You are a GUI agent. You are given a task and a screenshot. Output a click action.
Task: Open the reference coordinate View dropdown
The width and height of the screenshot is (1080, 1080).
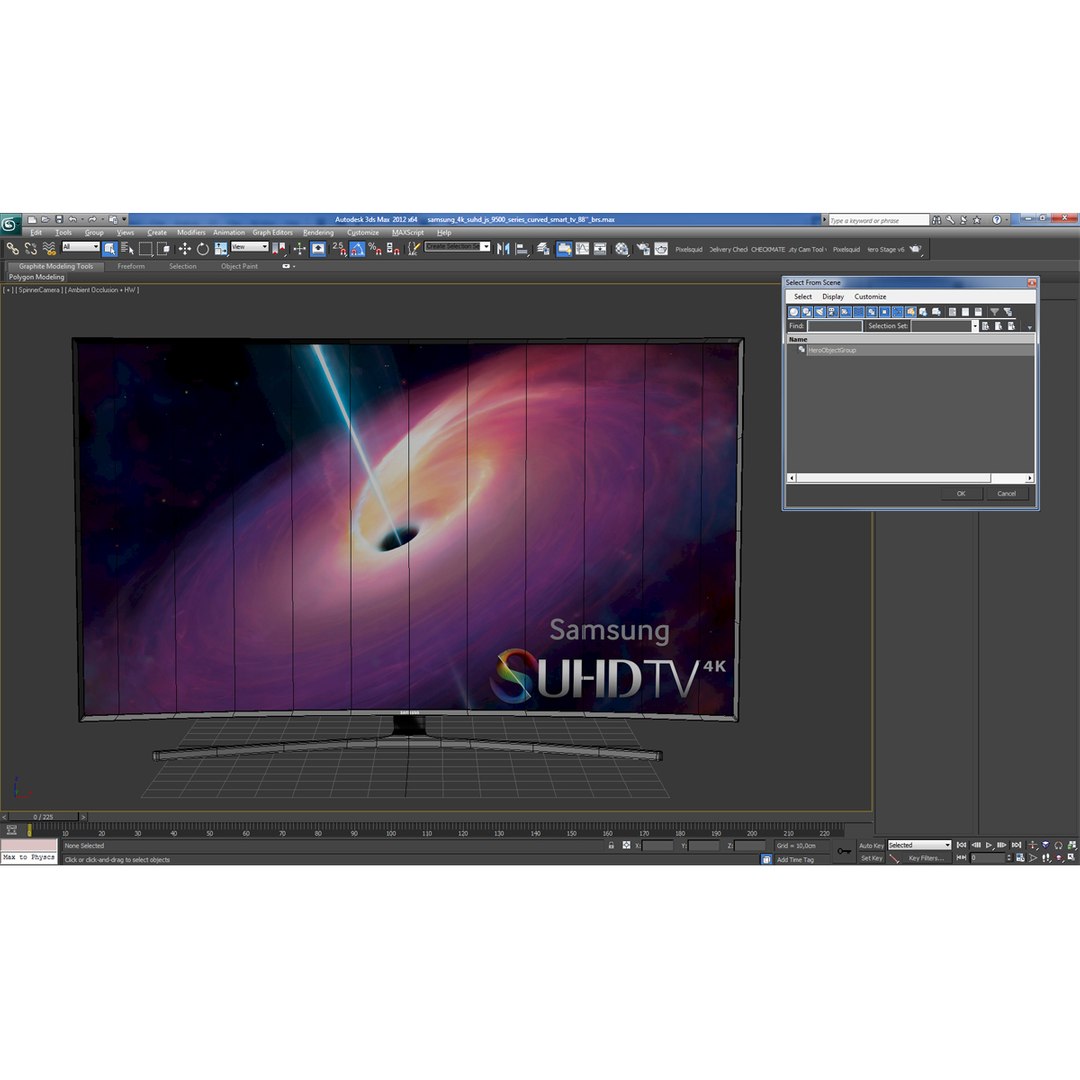coord(249,247)
